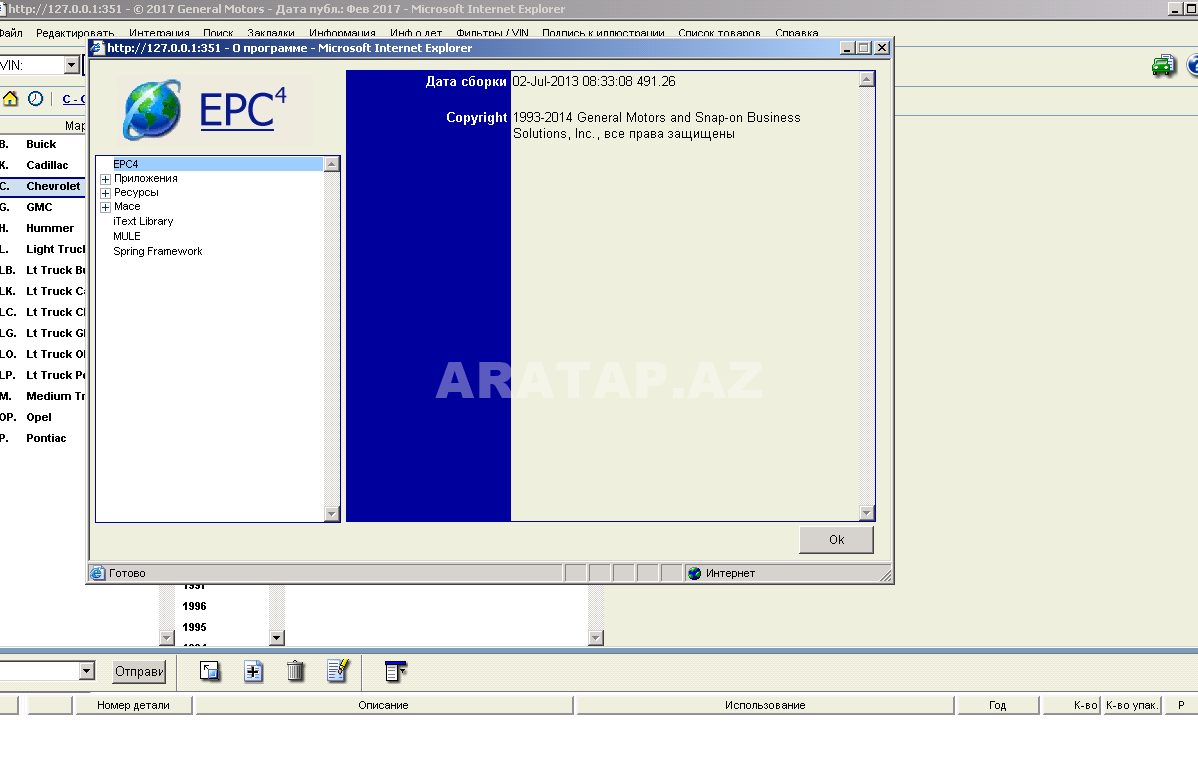Select Pontiac in the make list
The height and width of the screenshot is (764, 1198).
point(46,439)
